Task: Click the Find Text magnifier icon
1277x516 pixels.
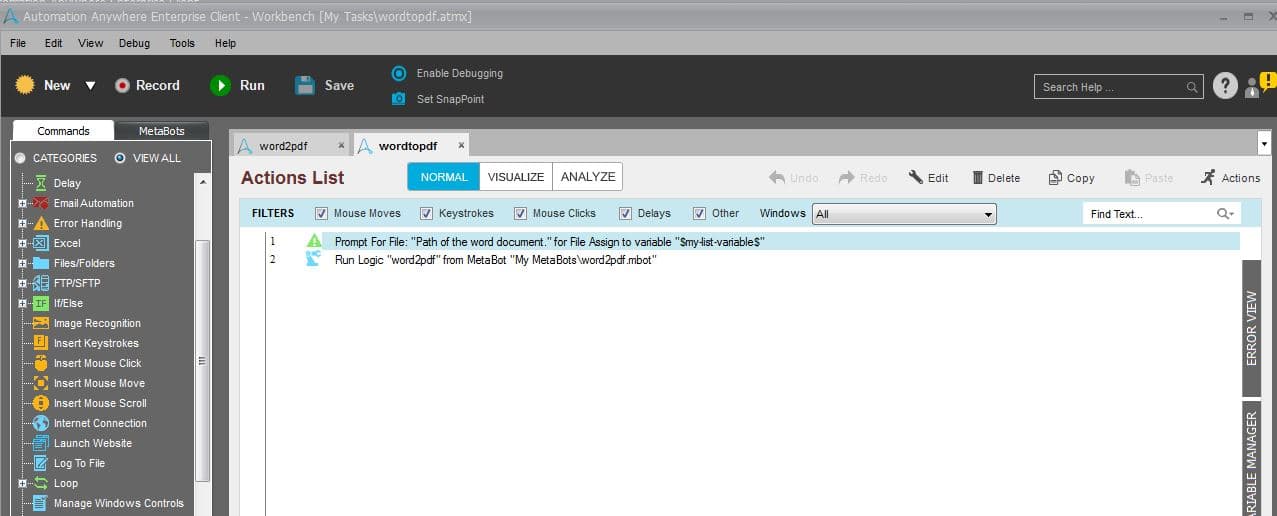Action: point(1224,214)
